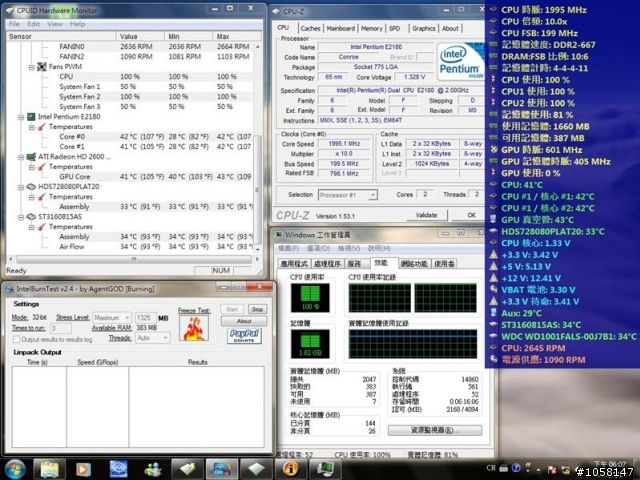Click the Intel Pentium logo in CPU-Z
The image size is (640, 480).
[460, 61]
